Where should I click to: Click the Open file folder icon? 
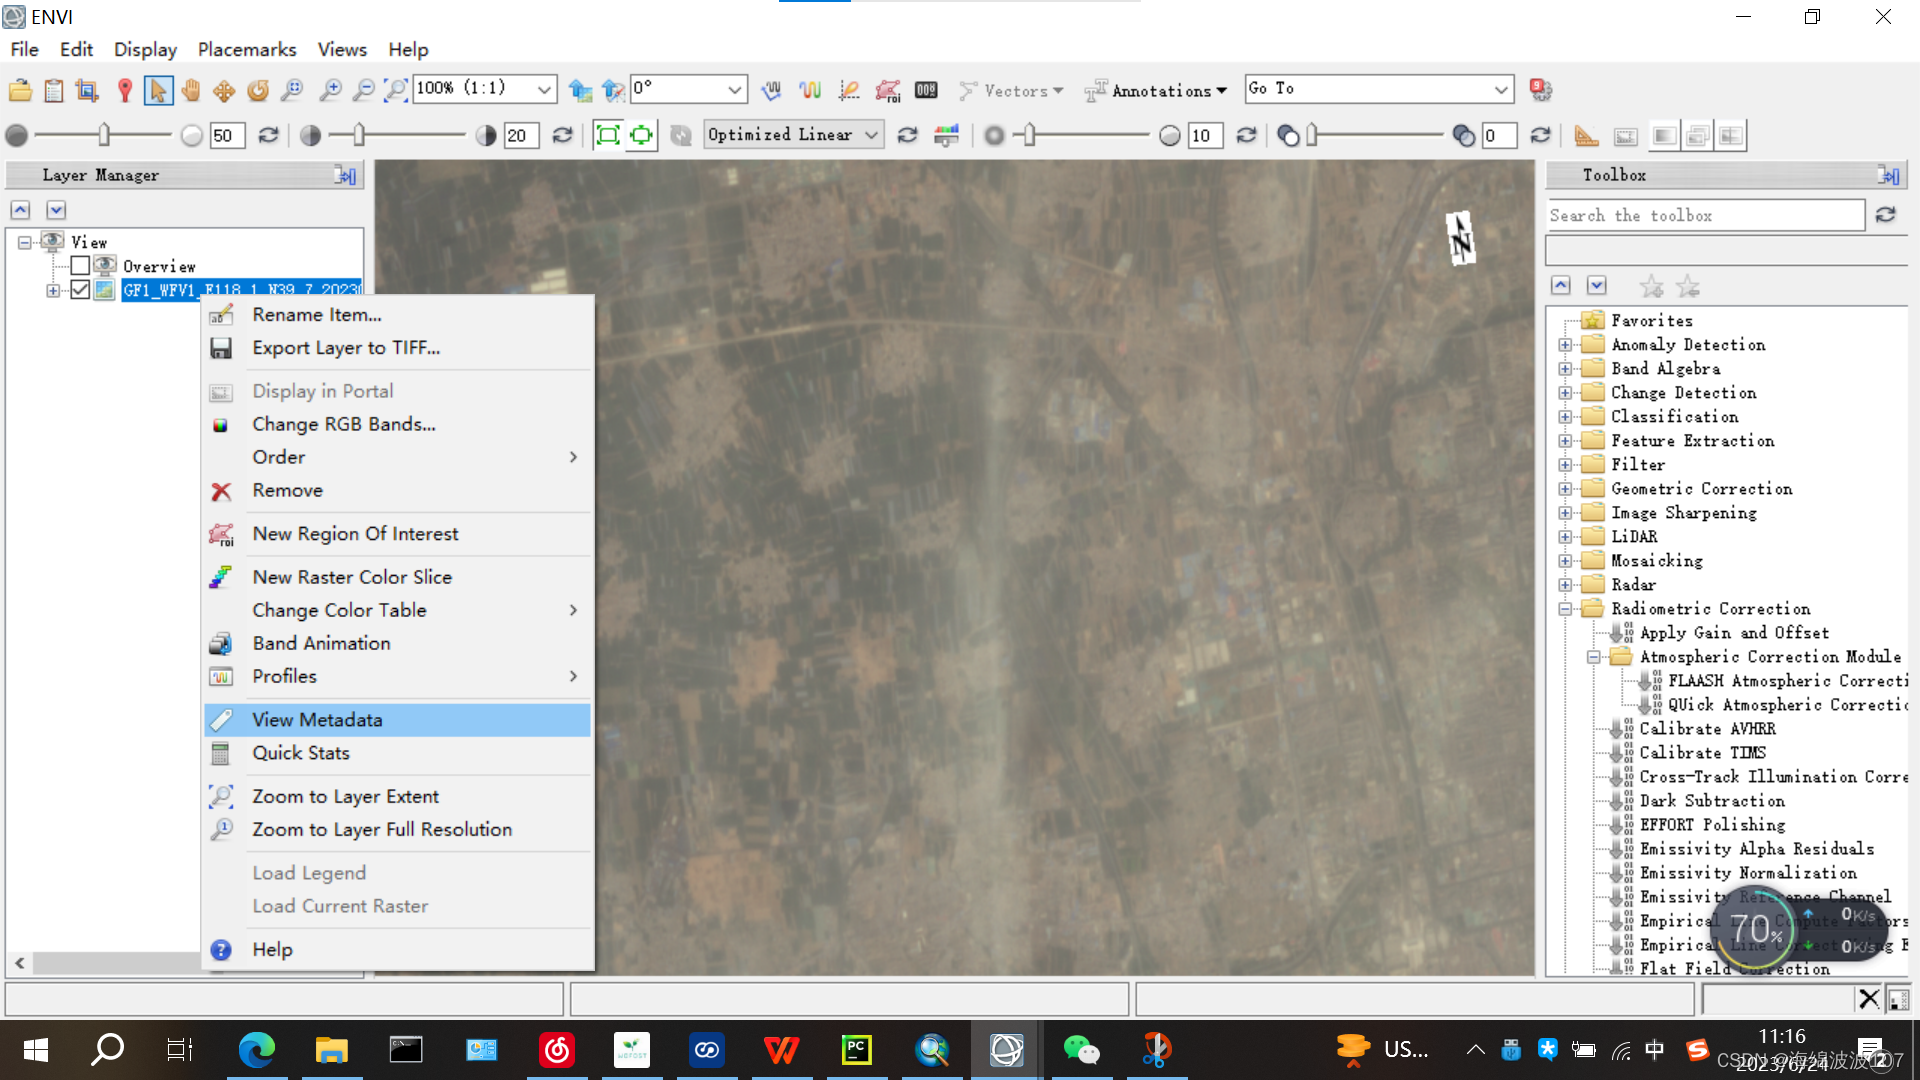coord(20,90)
